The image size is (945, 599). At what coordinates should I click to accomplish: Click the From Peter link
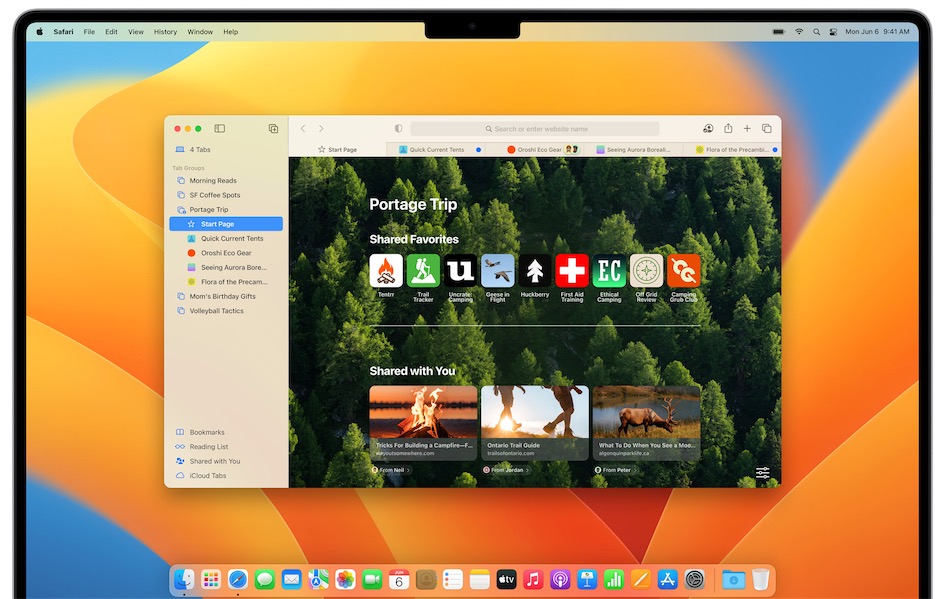(616, 470)
